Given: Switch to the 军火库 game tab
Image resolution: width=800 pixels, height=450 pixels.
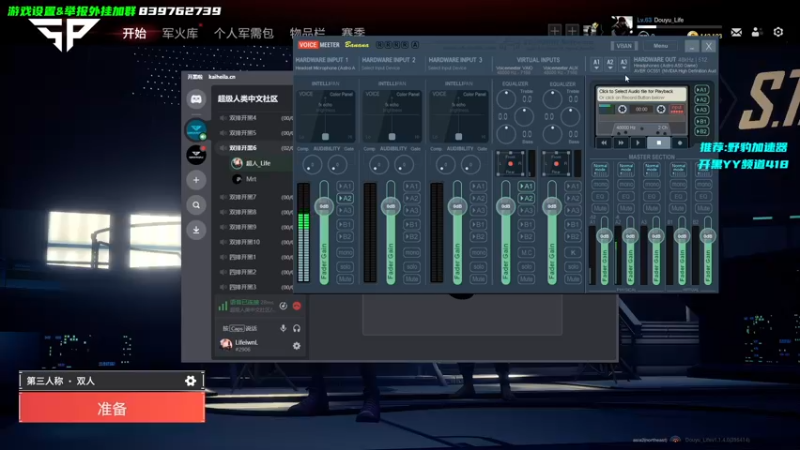Looking at the screenshot, I should pos(180,34).
